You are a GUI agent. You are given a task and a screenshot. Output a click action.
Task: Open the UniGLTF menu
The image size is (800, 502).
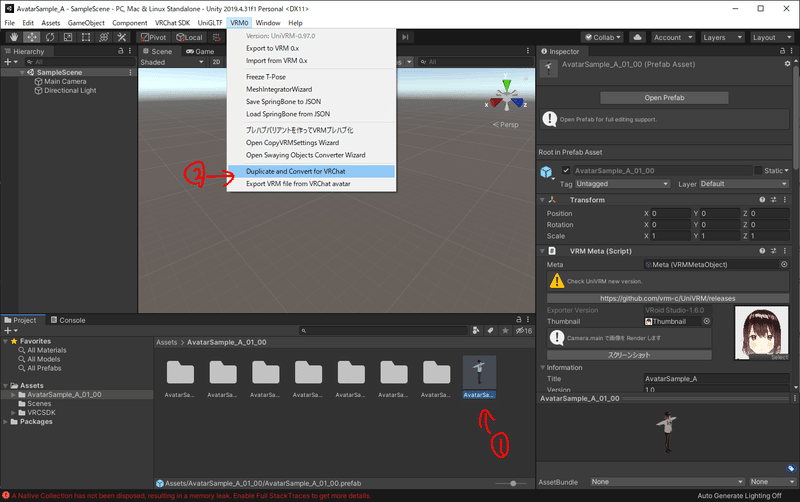210,22
